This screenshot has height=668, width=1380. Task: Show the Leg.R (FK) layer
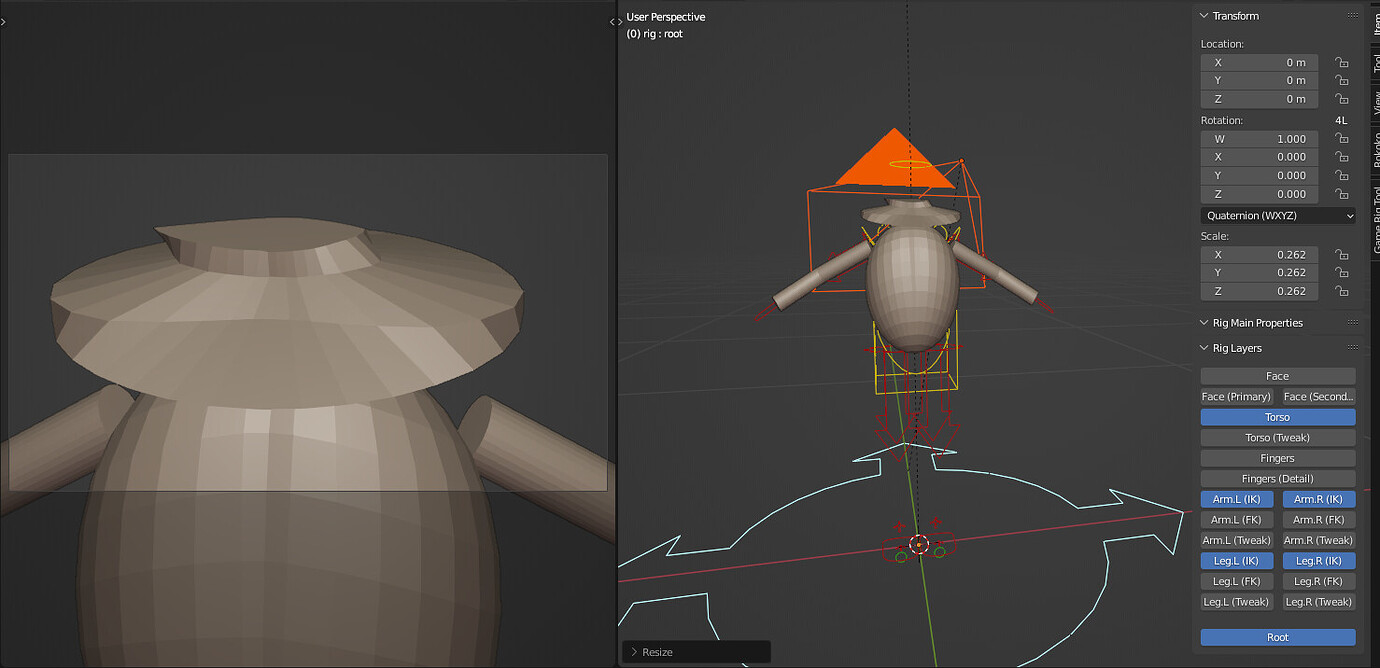click(x=1319, y=581)
